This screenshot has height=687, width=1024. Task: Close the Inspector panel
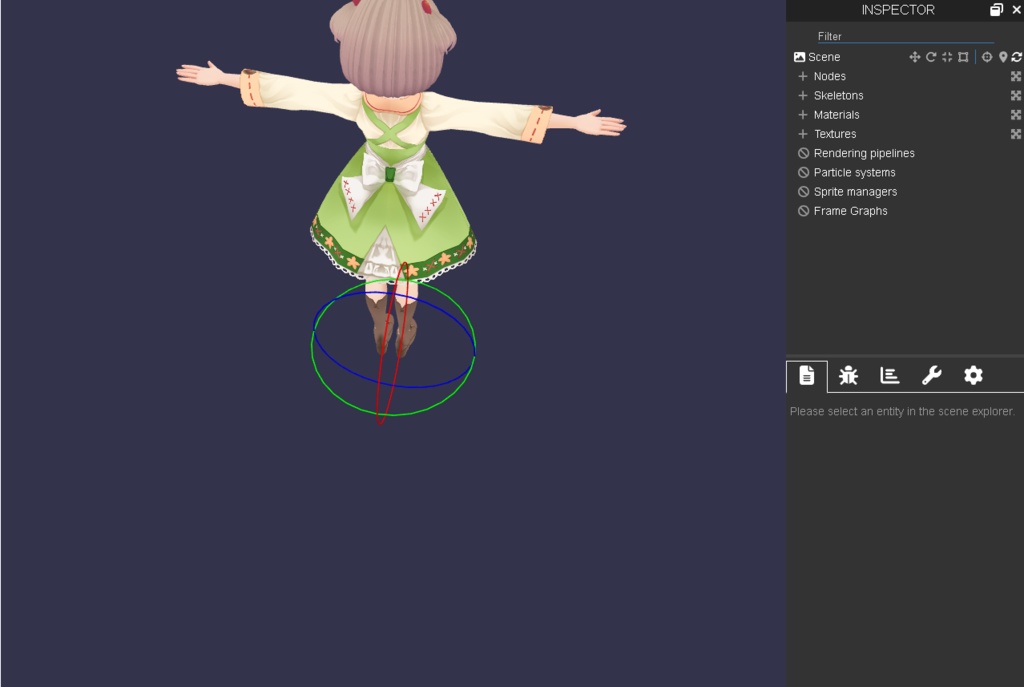point(1016,10)
